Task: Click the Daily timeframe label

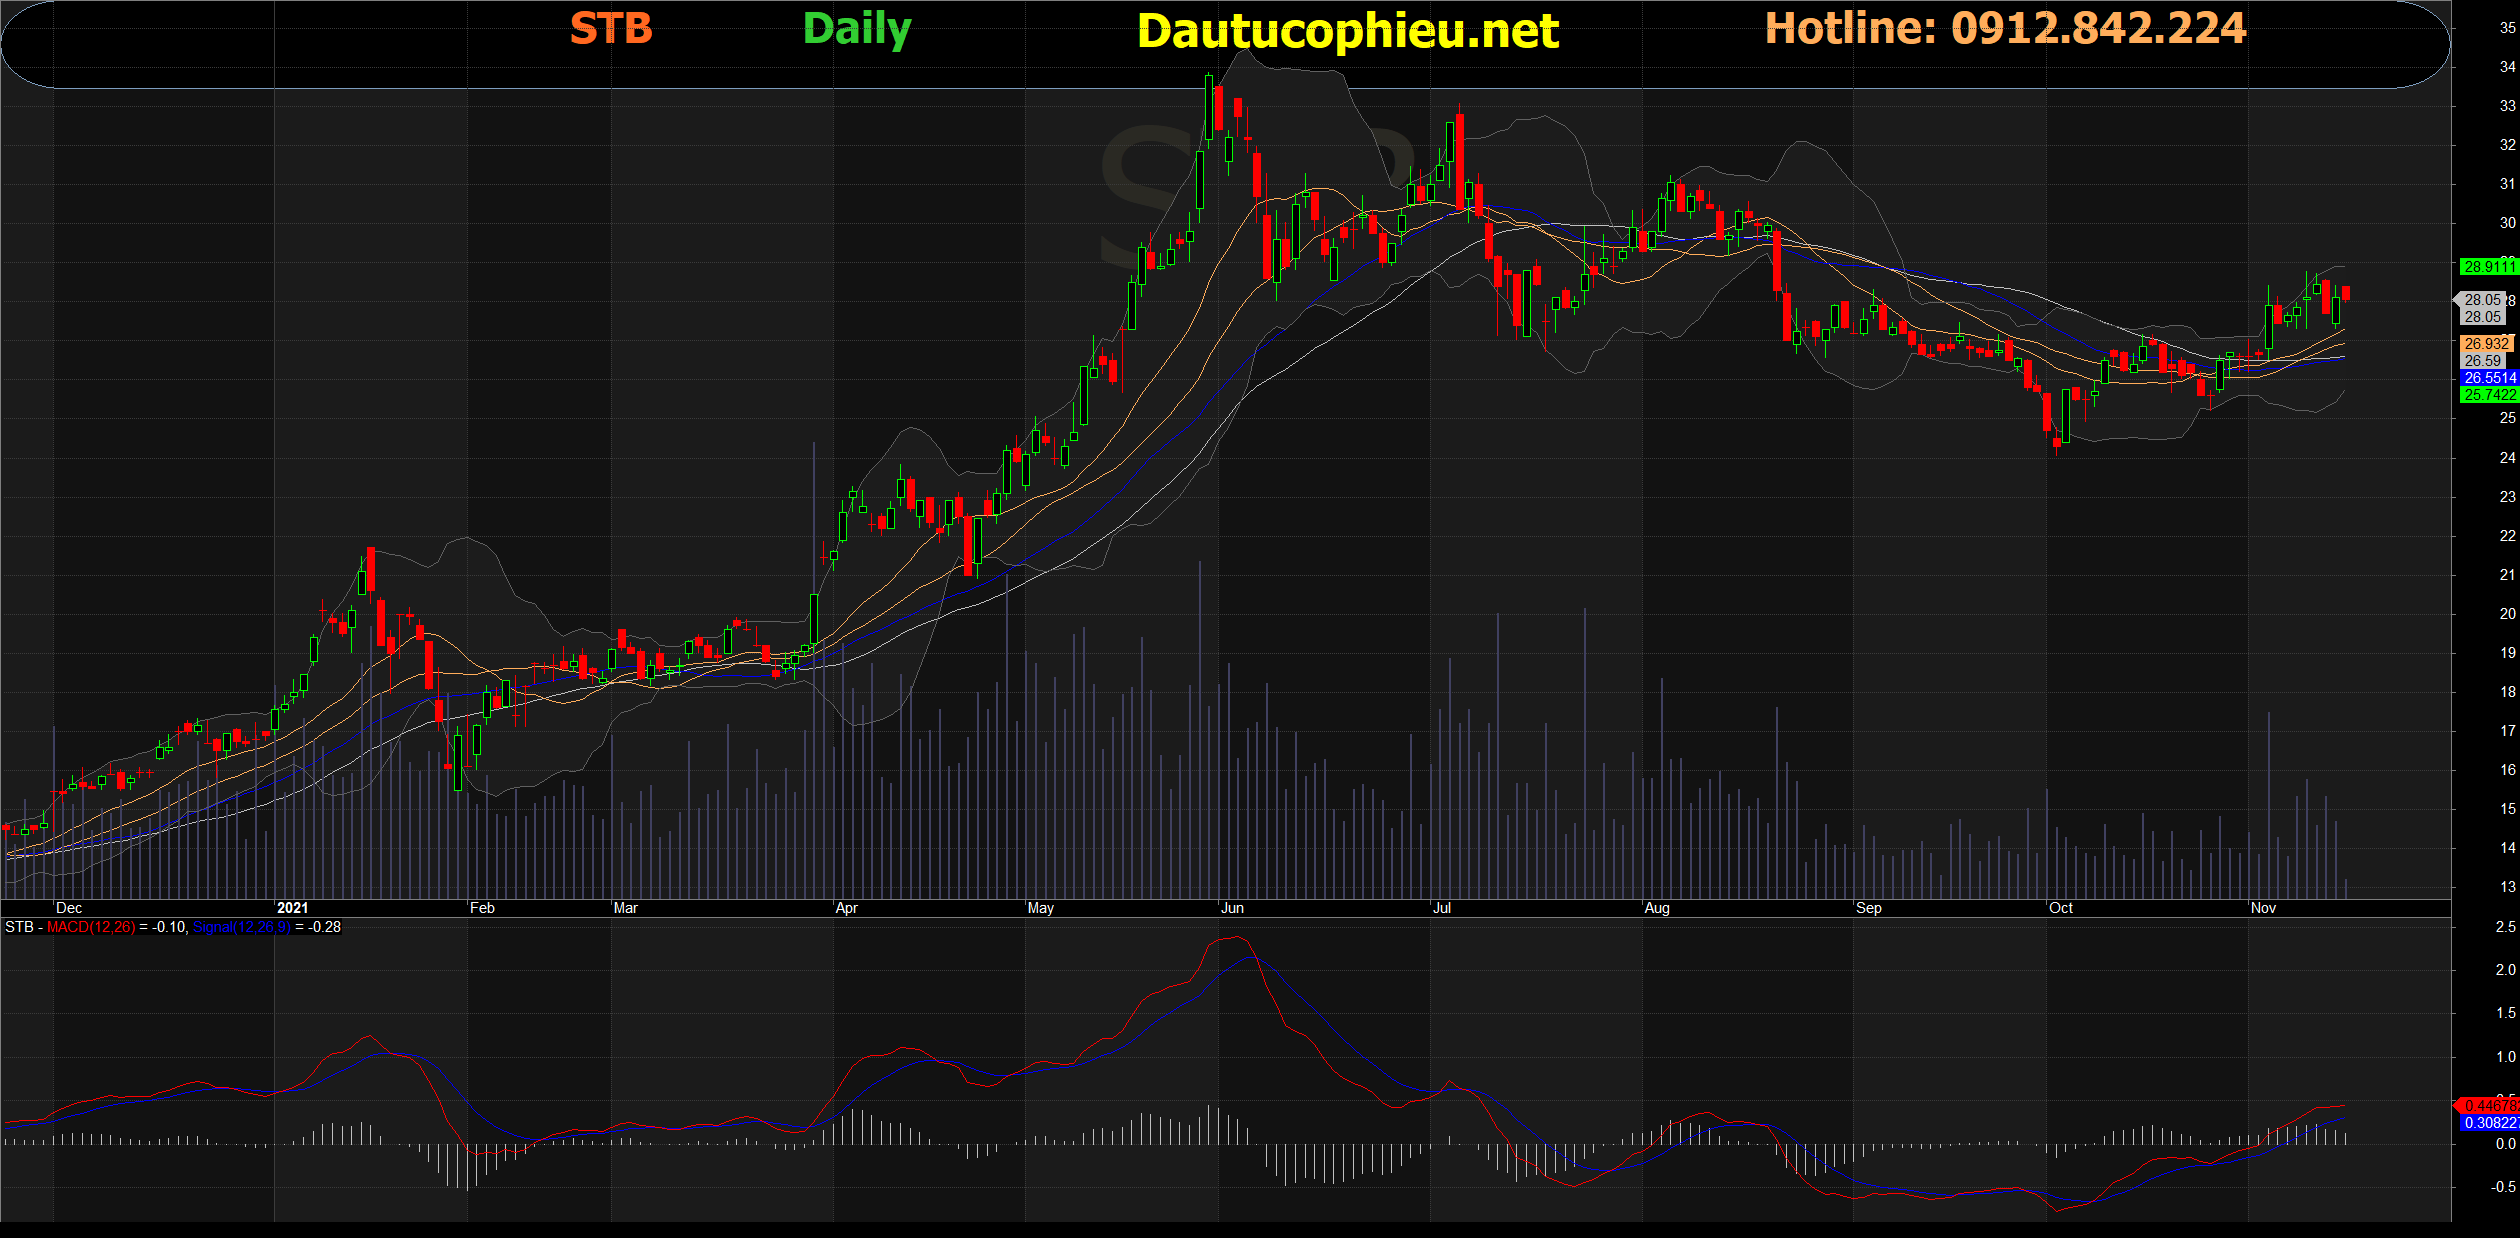Action: pos(857,29)
